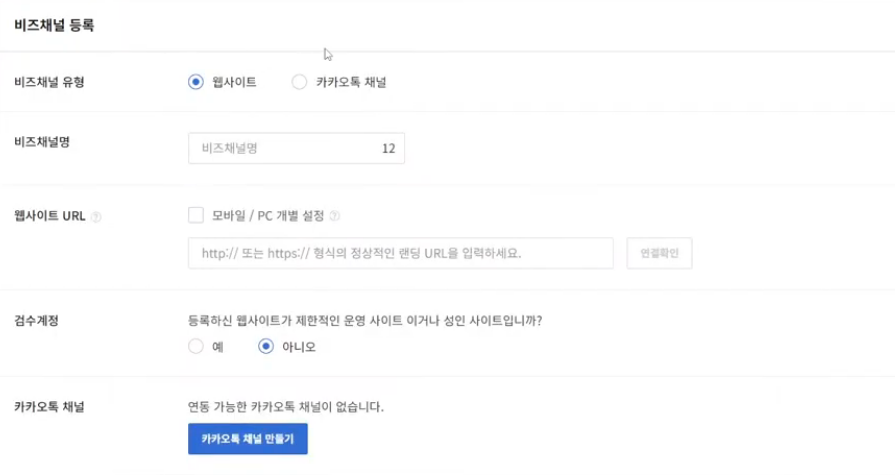The image size is (895, 475).
Task: Choose 카카오톡 채널 as the bizchannel type
Action: tap(299, 82)
